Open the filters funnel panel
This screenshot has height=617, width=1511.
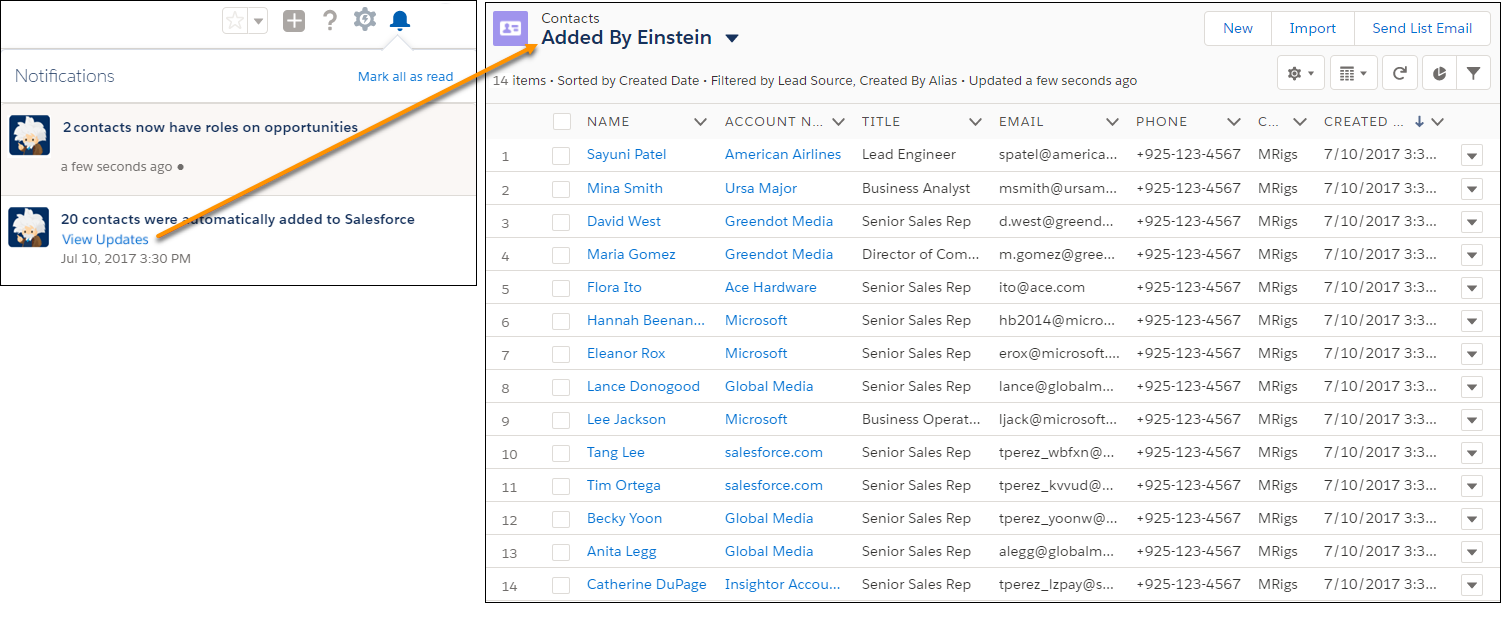click(1473, 73)
